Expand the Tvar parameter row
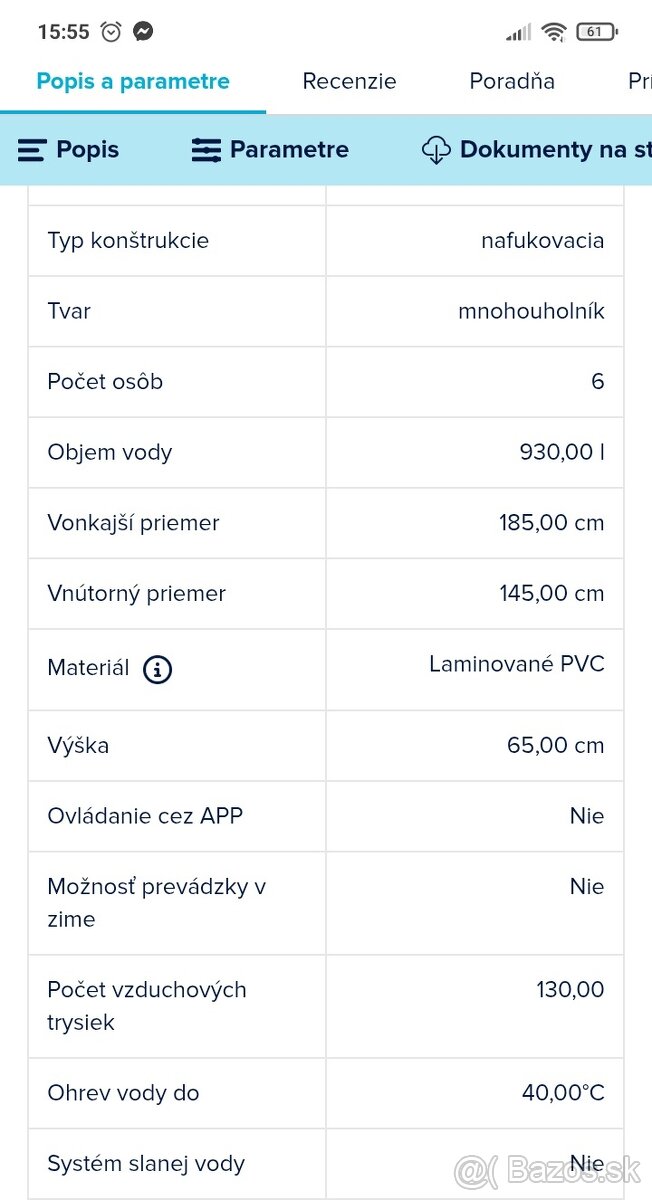Image resolution: width=652 pixels, height=1200 pixels. click(325, 311)
